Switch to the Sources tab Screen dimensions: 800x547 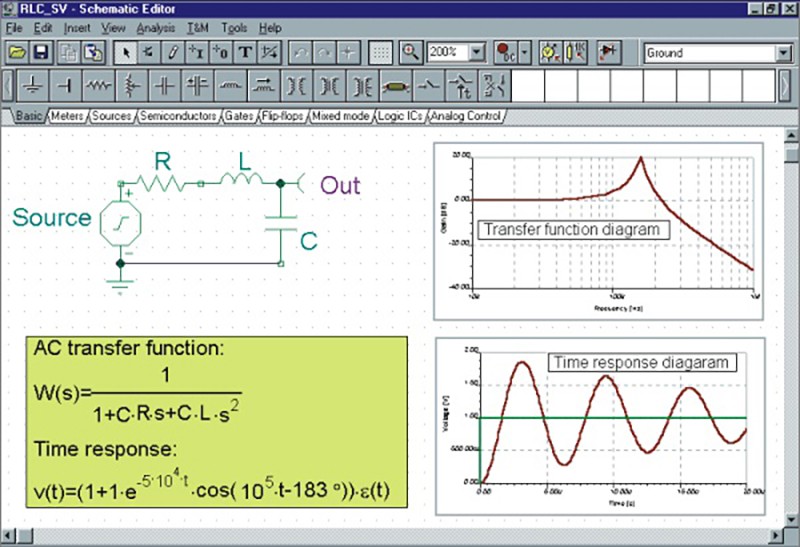pos(111,116)
